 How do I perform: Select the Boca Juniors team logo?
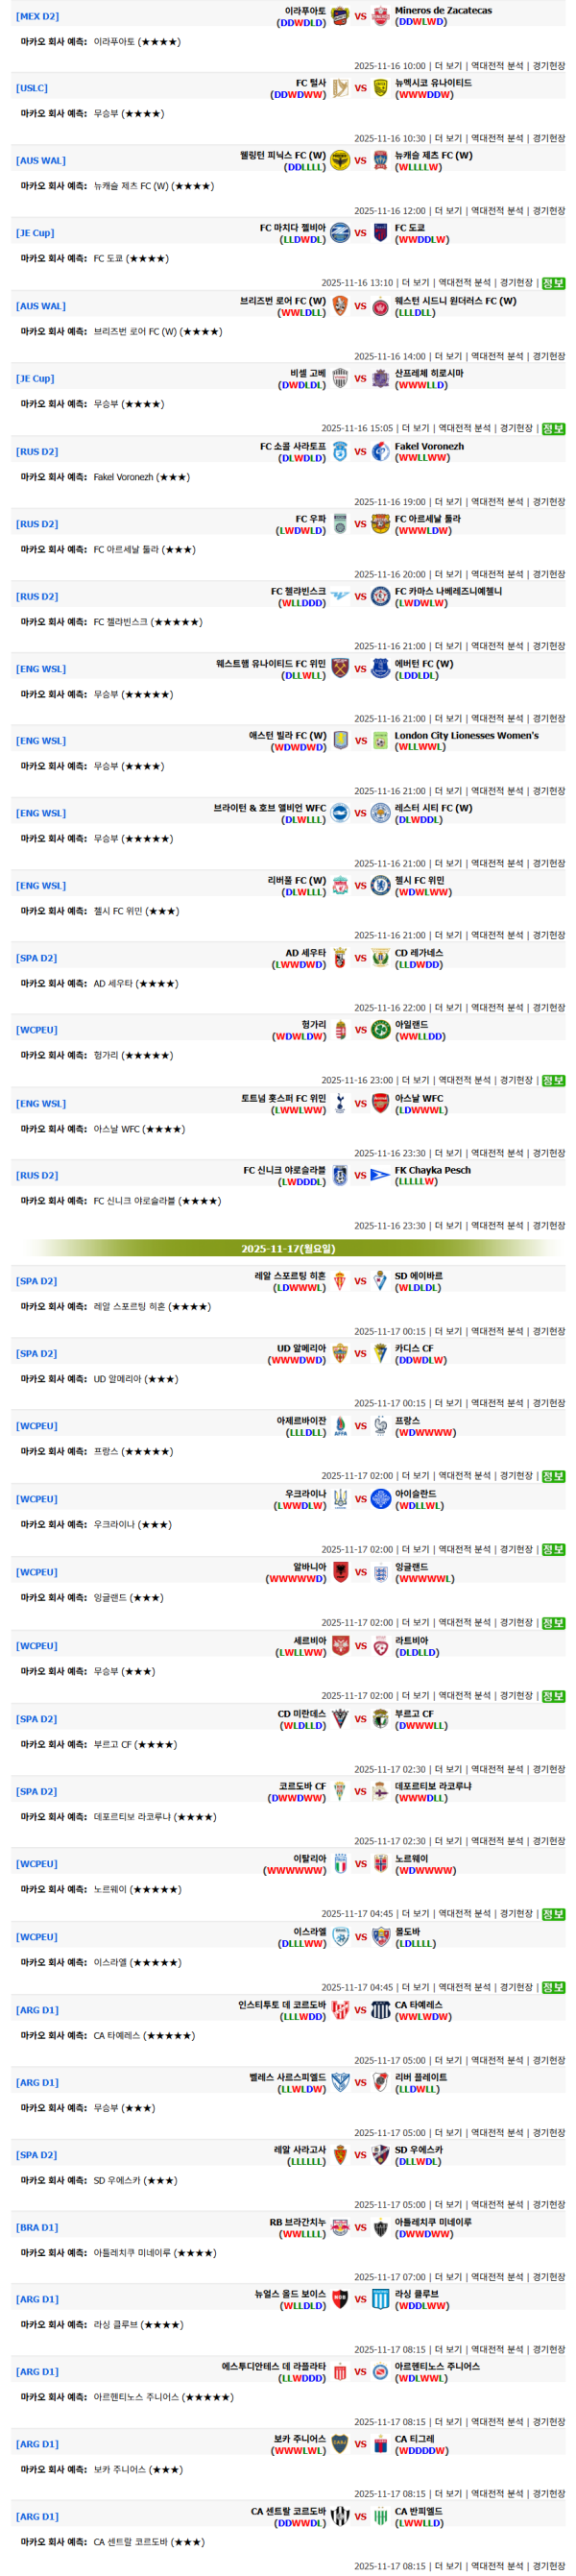(340, 2444)
